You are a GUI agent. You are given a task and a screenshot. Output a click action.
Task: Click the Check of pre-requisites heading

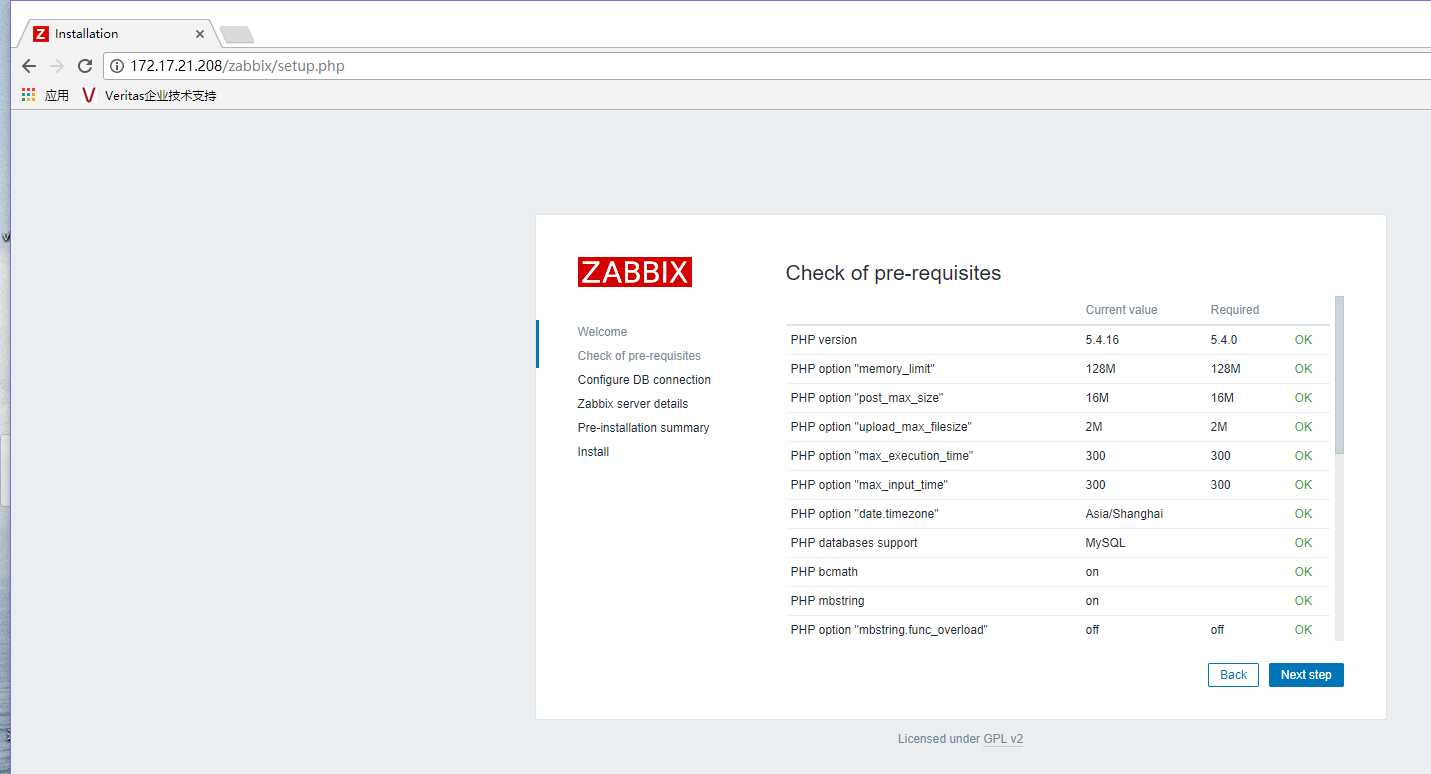click(893, 273)
